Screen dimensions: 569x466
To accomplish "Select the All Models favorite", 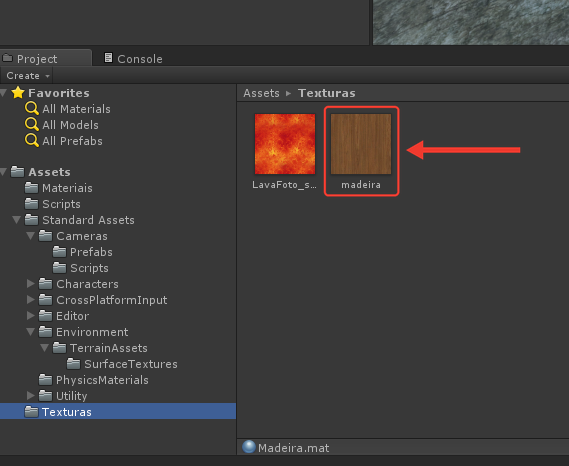I will pos(70,125).
